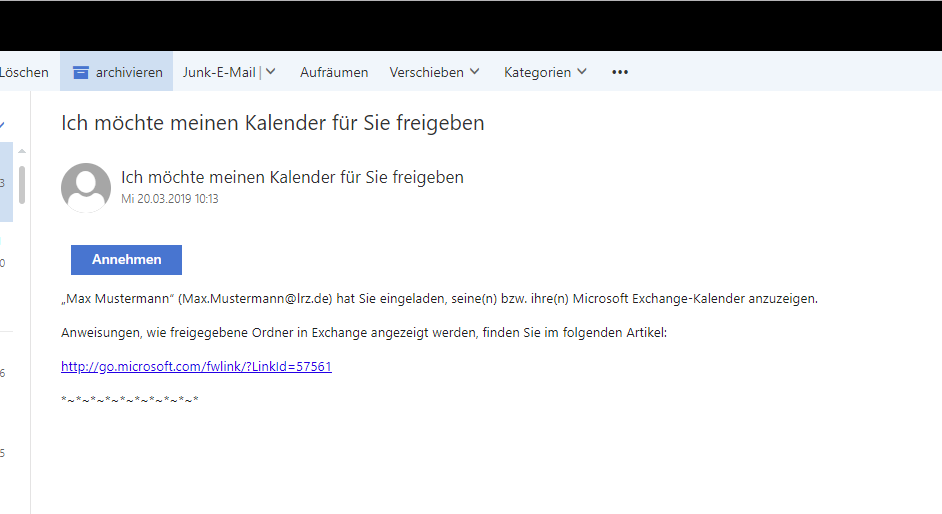The width and height of the screenshot is (942, 514).
Task: Open the Verschieben dropdown
Action: point(434,72)
